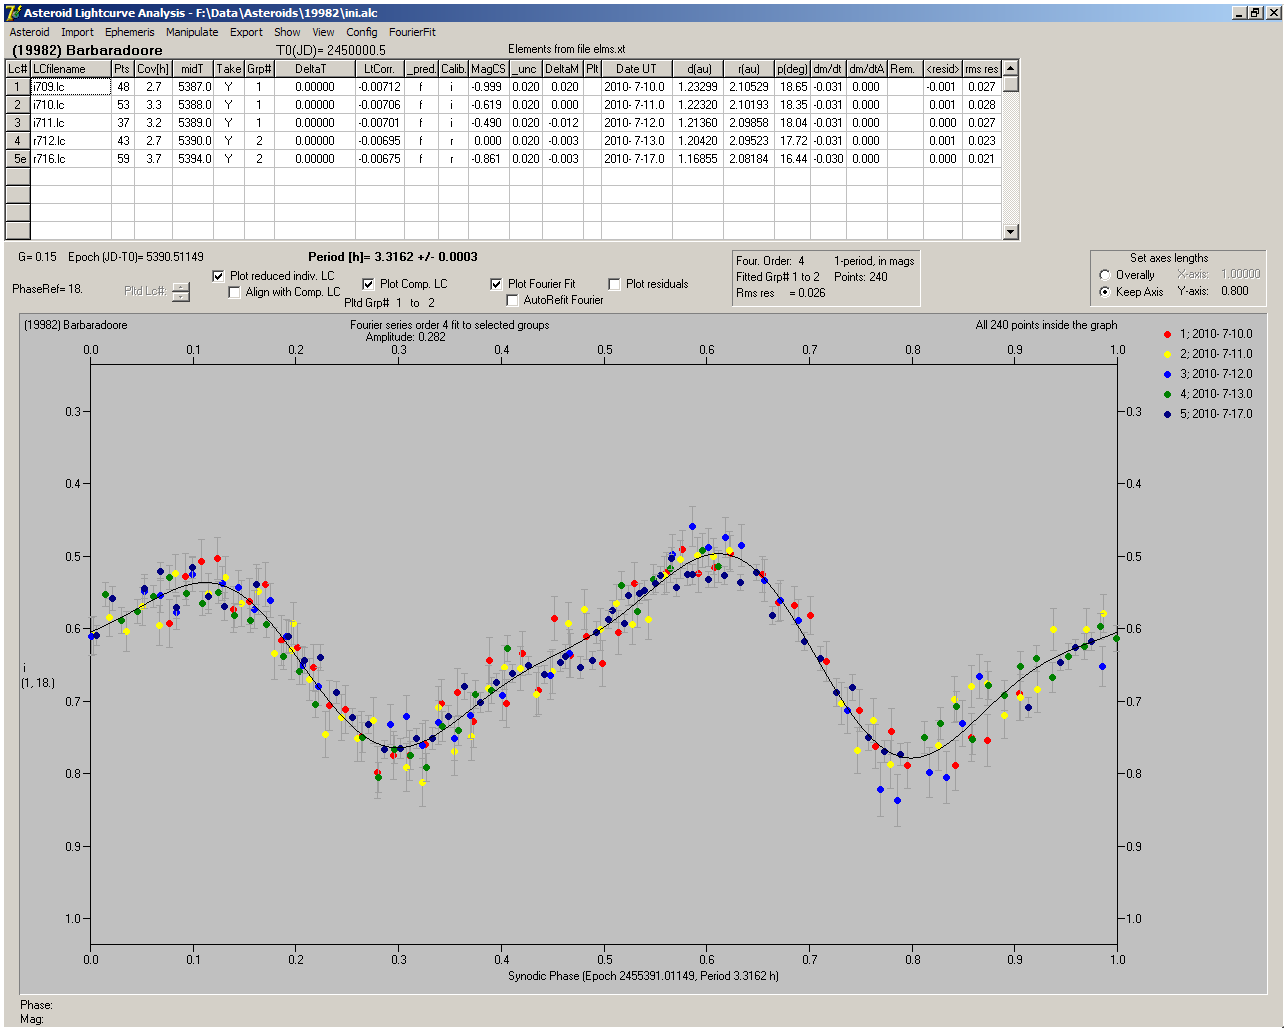The width and height of the screenshot is (1288, 1032).
Task: Select row header 5e in lightcurve table
Action: [x=18, y=159]
